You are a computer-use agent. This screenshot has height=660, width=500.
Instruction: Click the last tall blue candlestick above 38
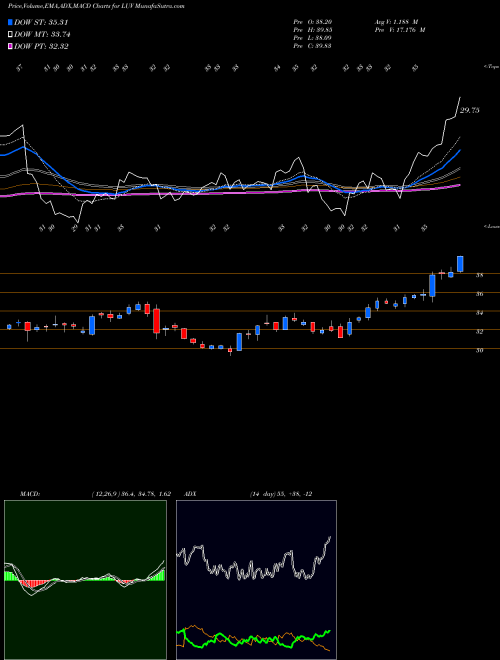460,263
